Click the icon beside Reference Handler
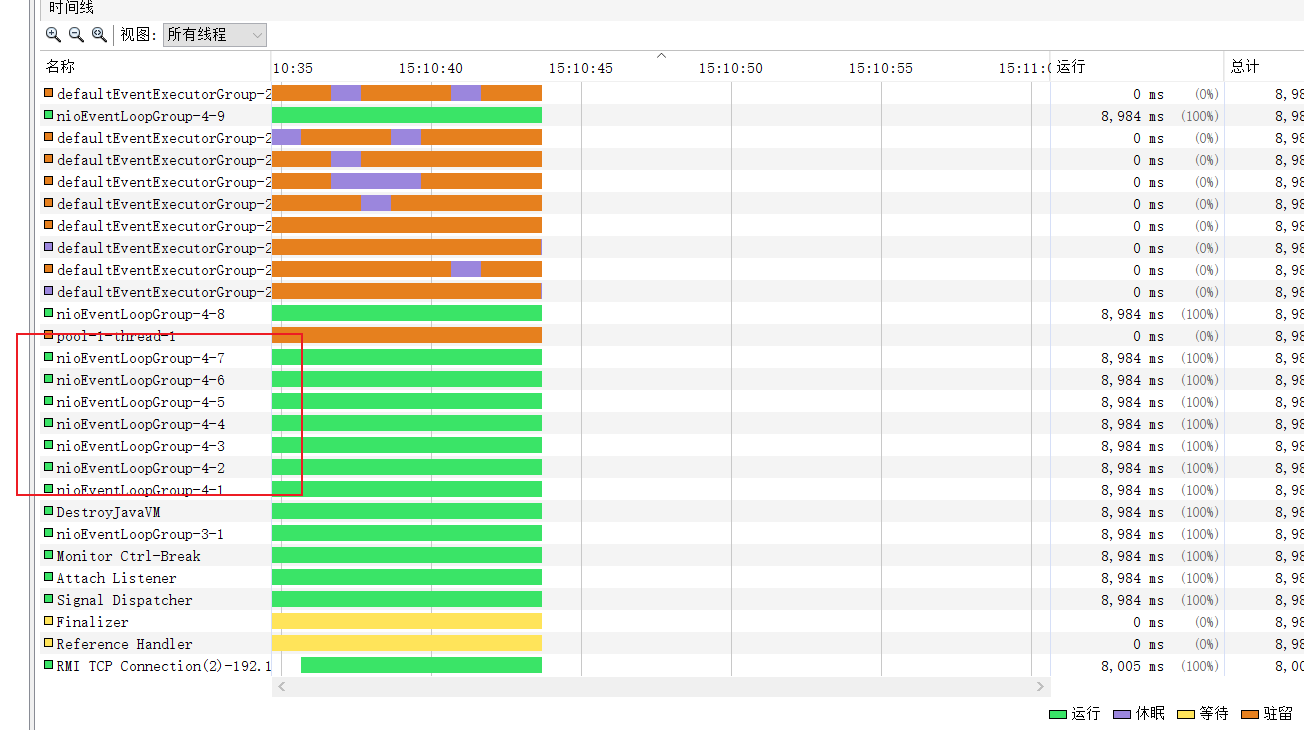 pyautogui.click(x=48, y=643)
